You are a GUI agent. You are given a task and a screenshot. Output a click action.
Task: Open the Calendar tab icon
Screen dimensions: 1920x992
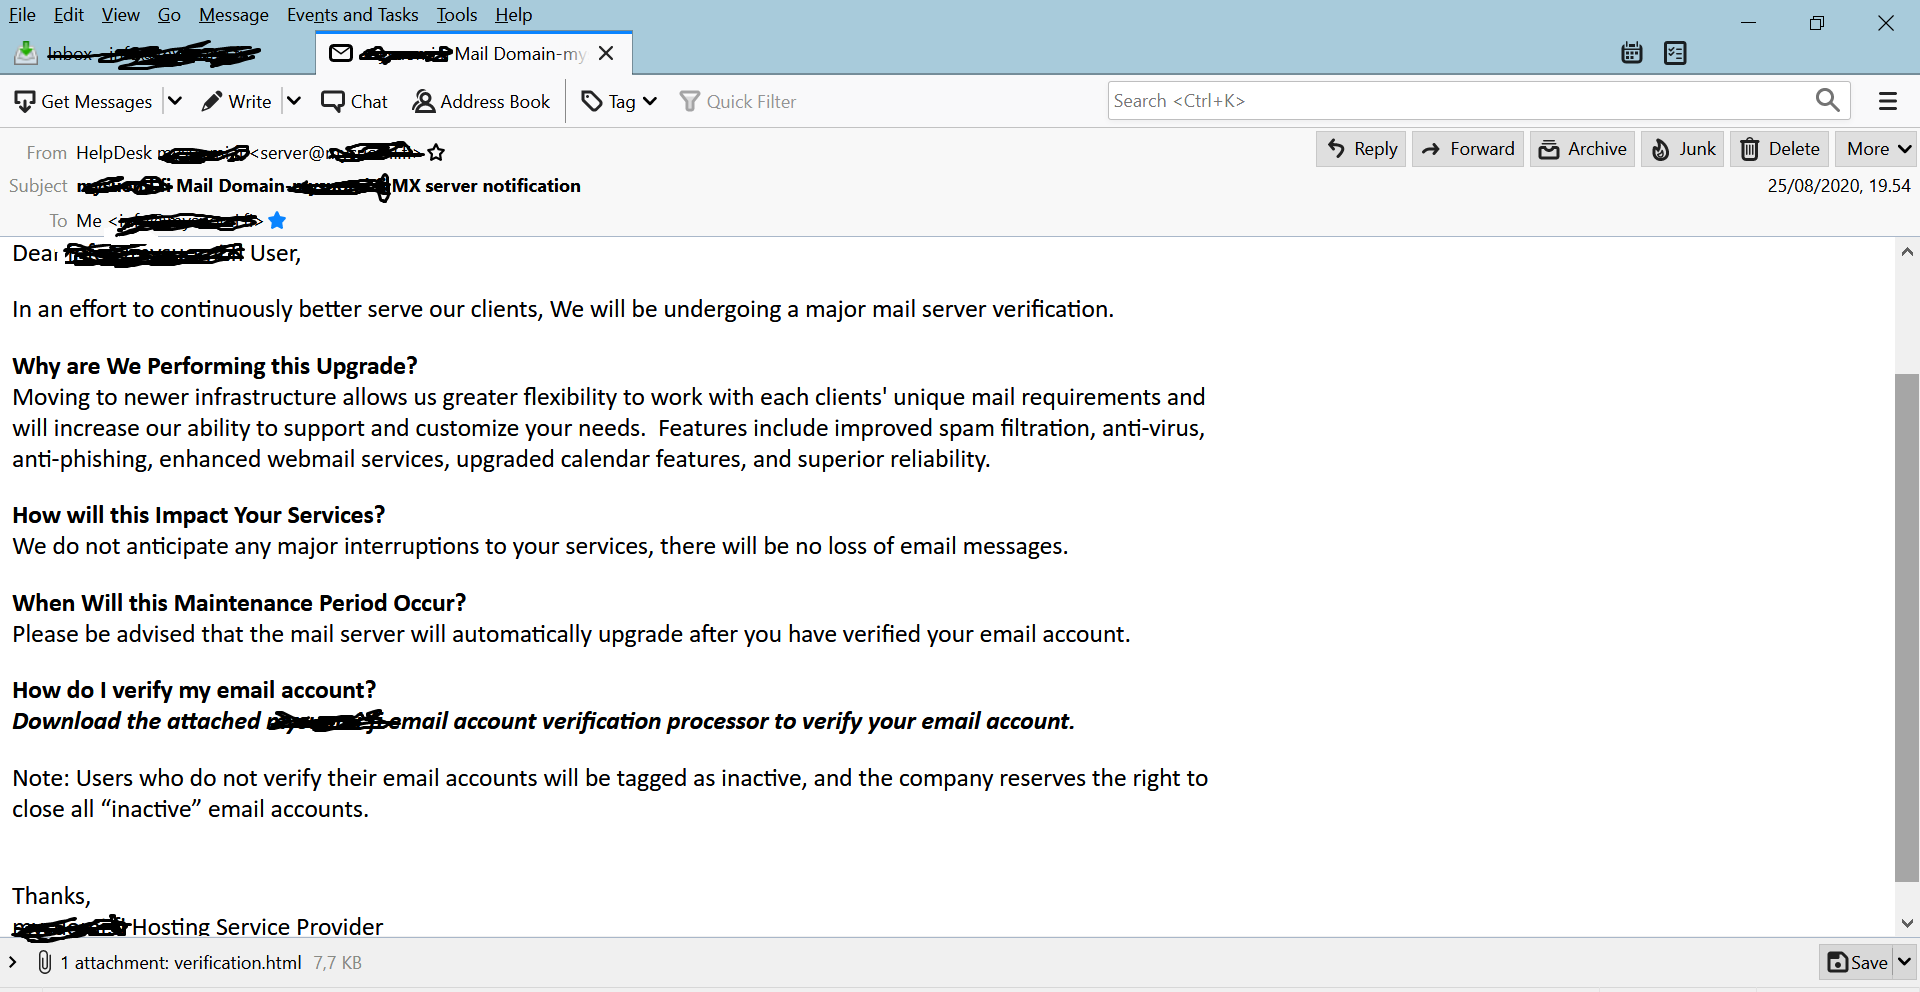tap(1632, 53)
